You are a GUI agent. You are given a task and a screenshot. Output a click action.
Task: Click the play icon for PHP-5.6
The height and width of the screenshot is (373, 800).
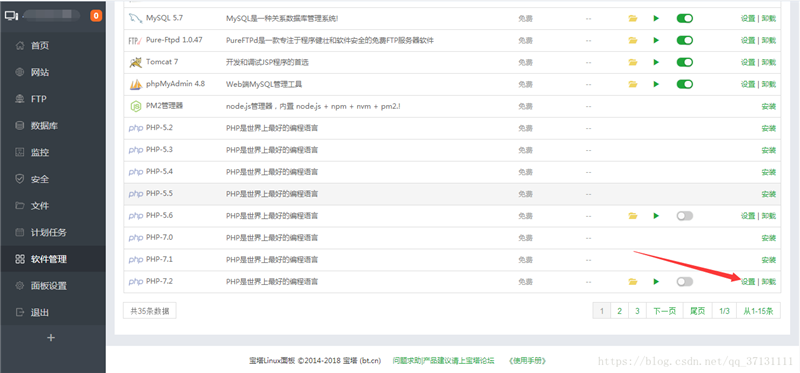coord(656,216)
